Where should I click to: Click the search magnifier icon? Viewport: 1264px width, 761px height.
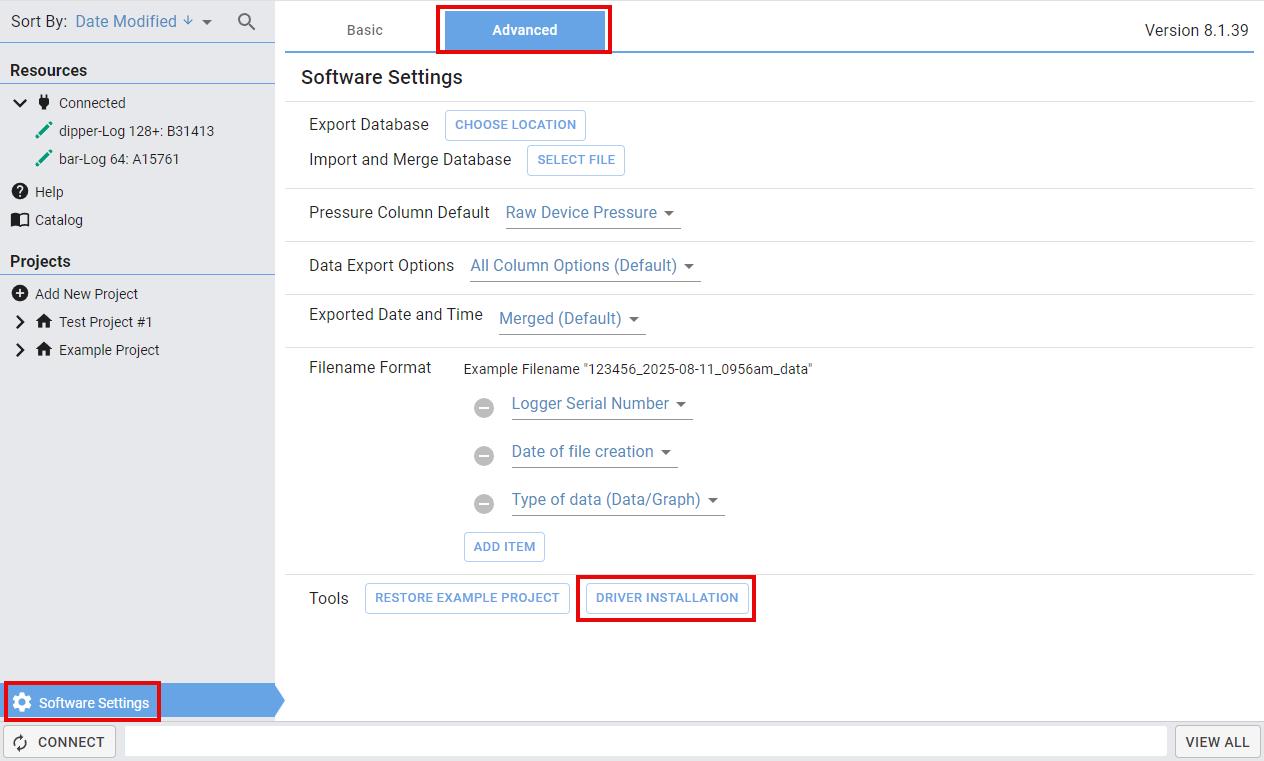pos(246,21)
